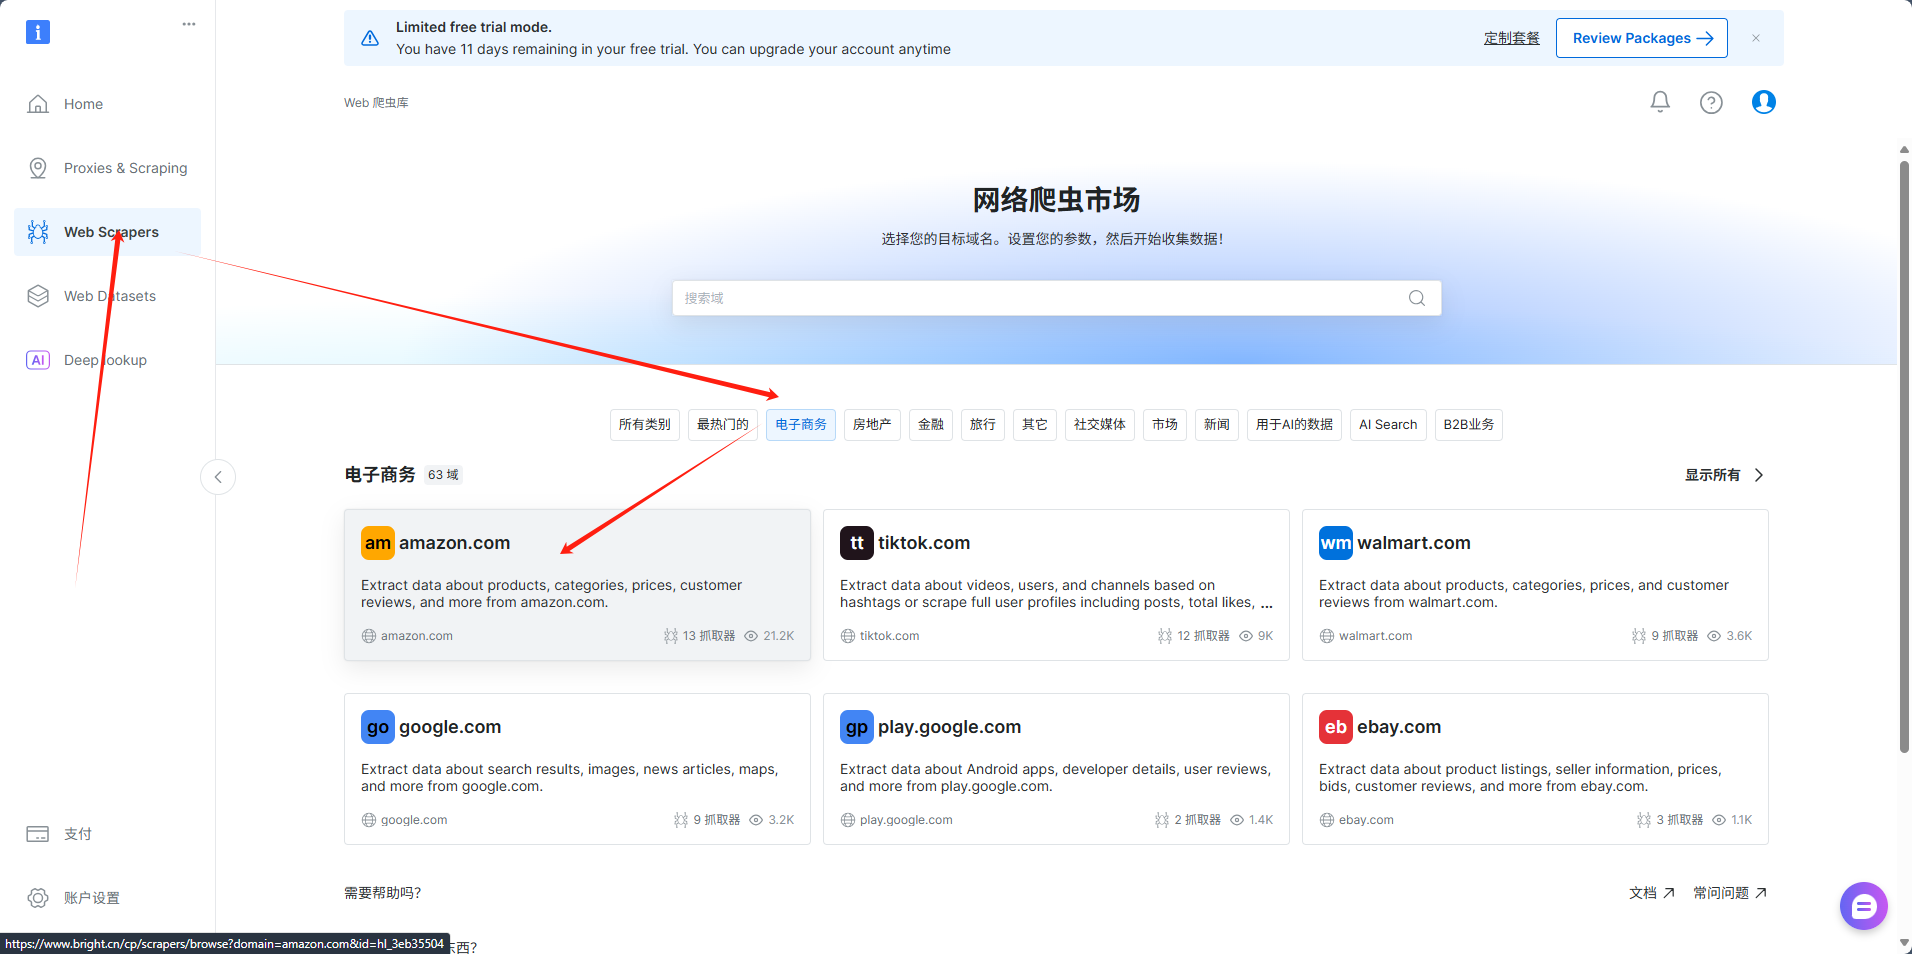Toggle the 房地产 category filter

871,424
